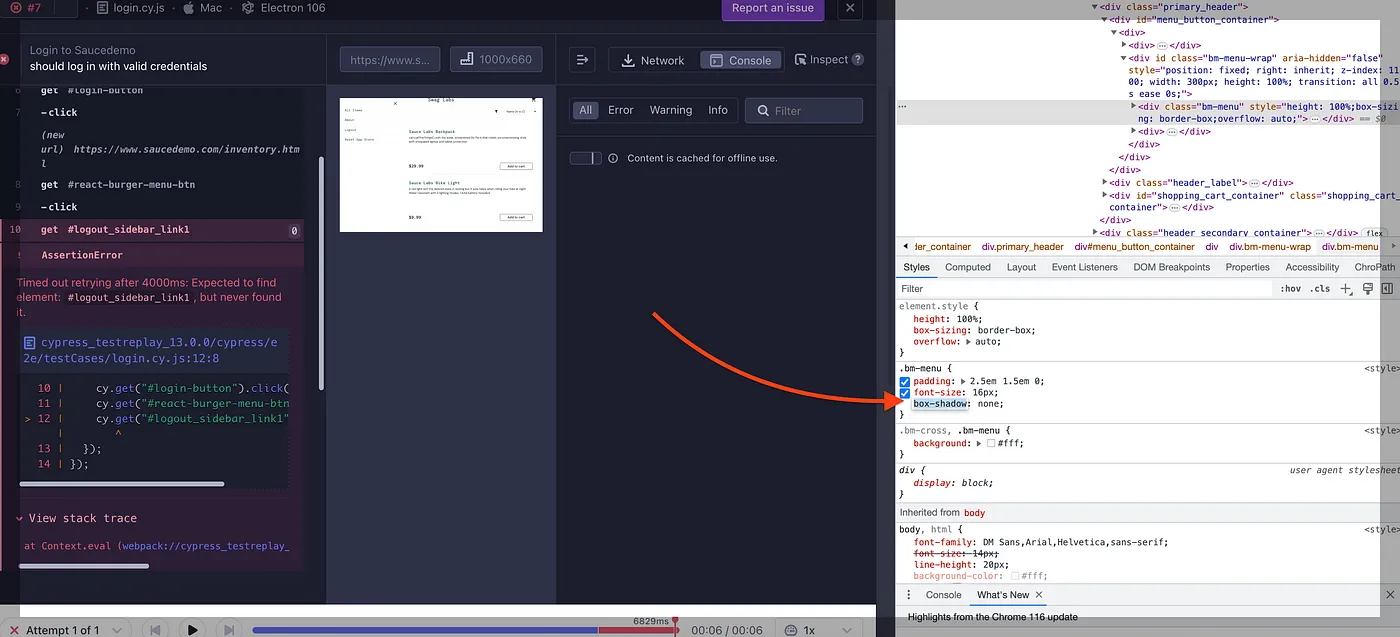Select the Error log filter
The image size is (1400, 637).
tap(621, 110)
